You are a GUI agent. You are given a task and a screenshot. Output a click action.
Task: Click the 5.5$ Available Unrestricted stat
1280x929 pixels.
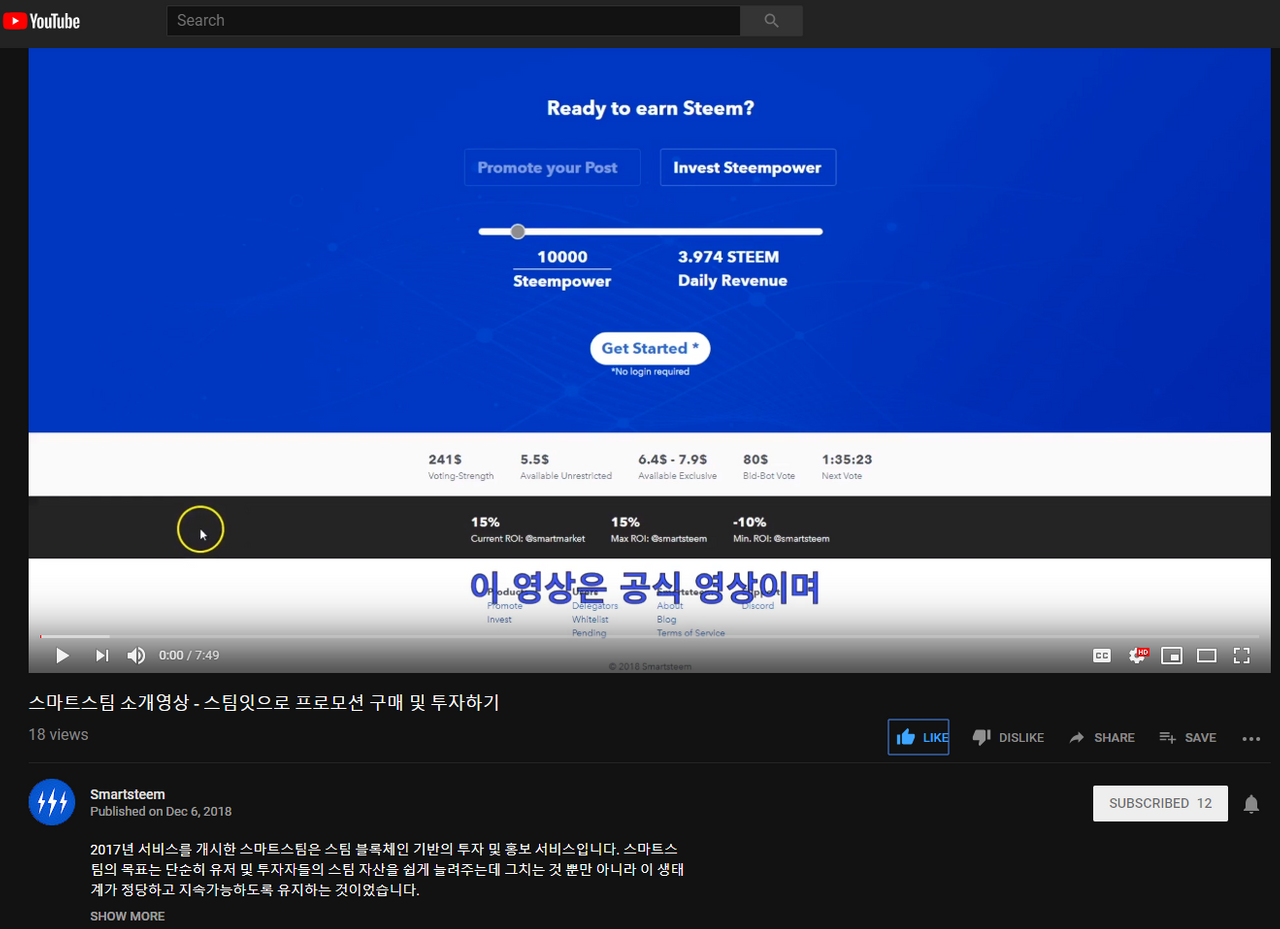(566, 466)
